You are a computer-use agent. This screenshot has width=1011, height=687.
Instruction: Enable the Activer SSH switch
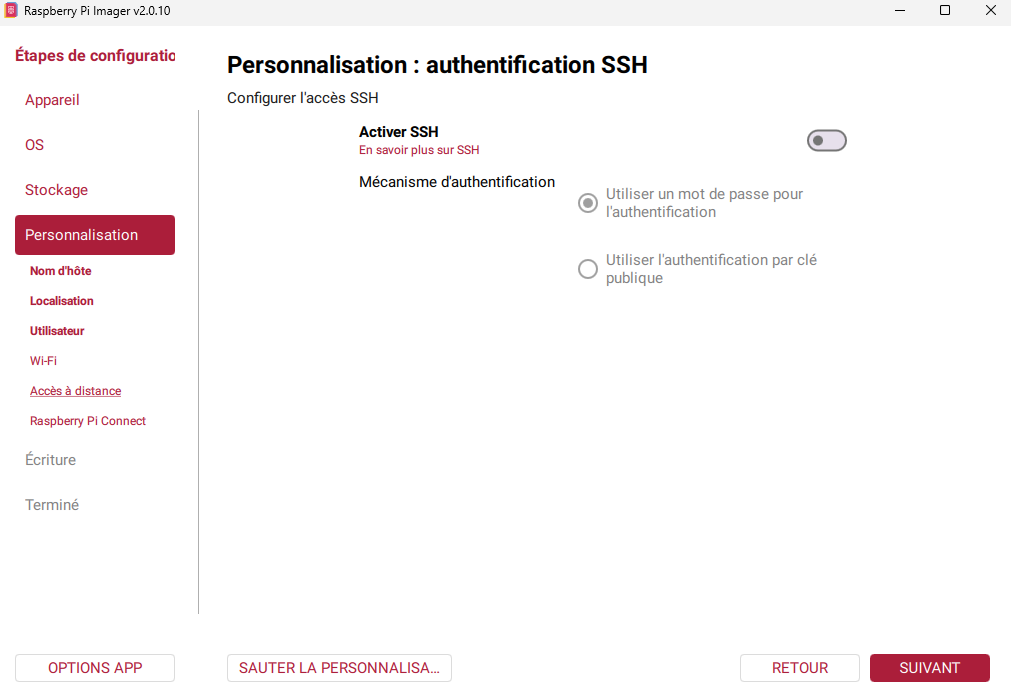pyautogui.click(x=826, y=141)
